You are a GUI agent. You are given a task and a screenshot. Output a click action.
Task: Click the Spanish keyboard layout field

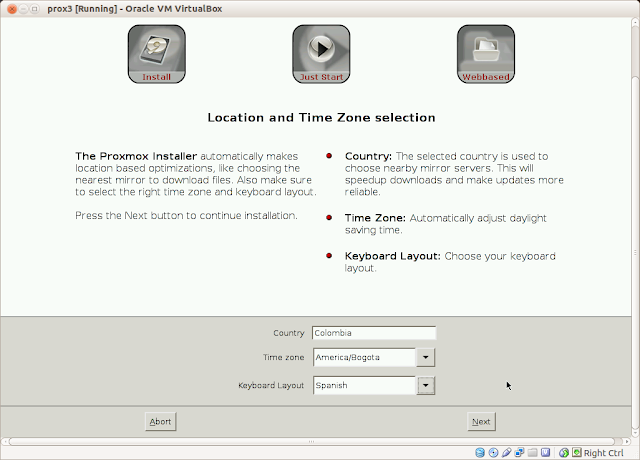(364, 385)
